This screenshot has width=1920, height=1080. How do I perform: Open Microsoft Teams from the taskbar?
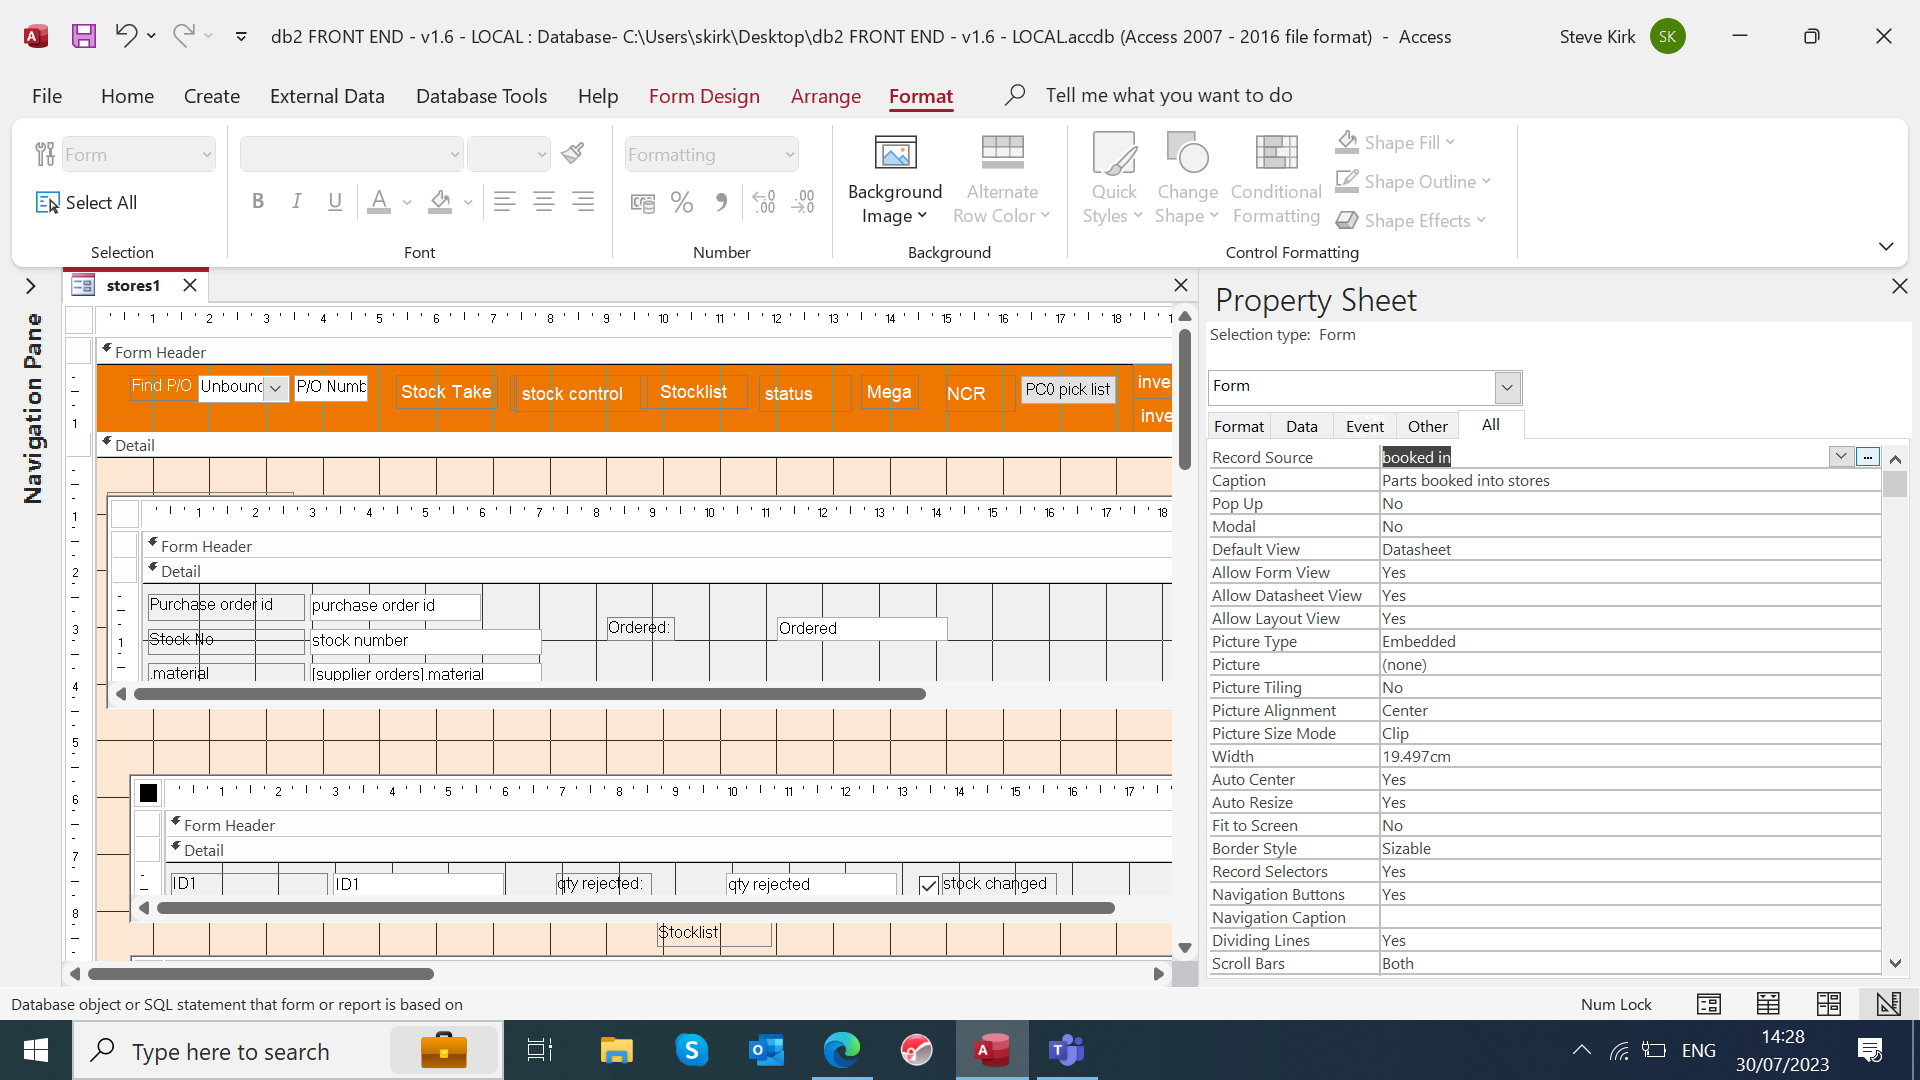pyautogui.click(x=1067, y=1050)
